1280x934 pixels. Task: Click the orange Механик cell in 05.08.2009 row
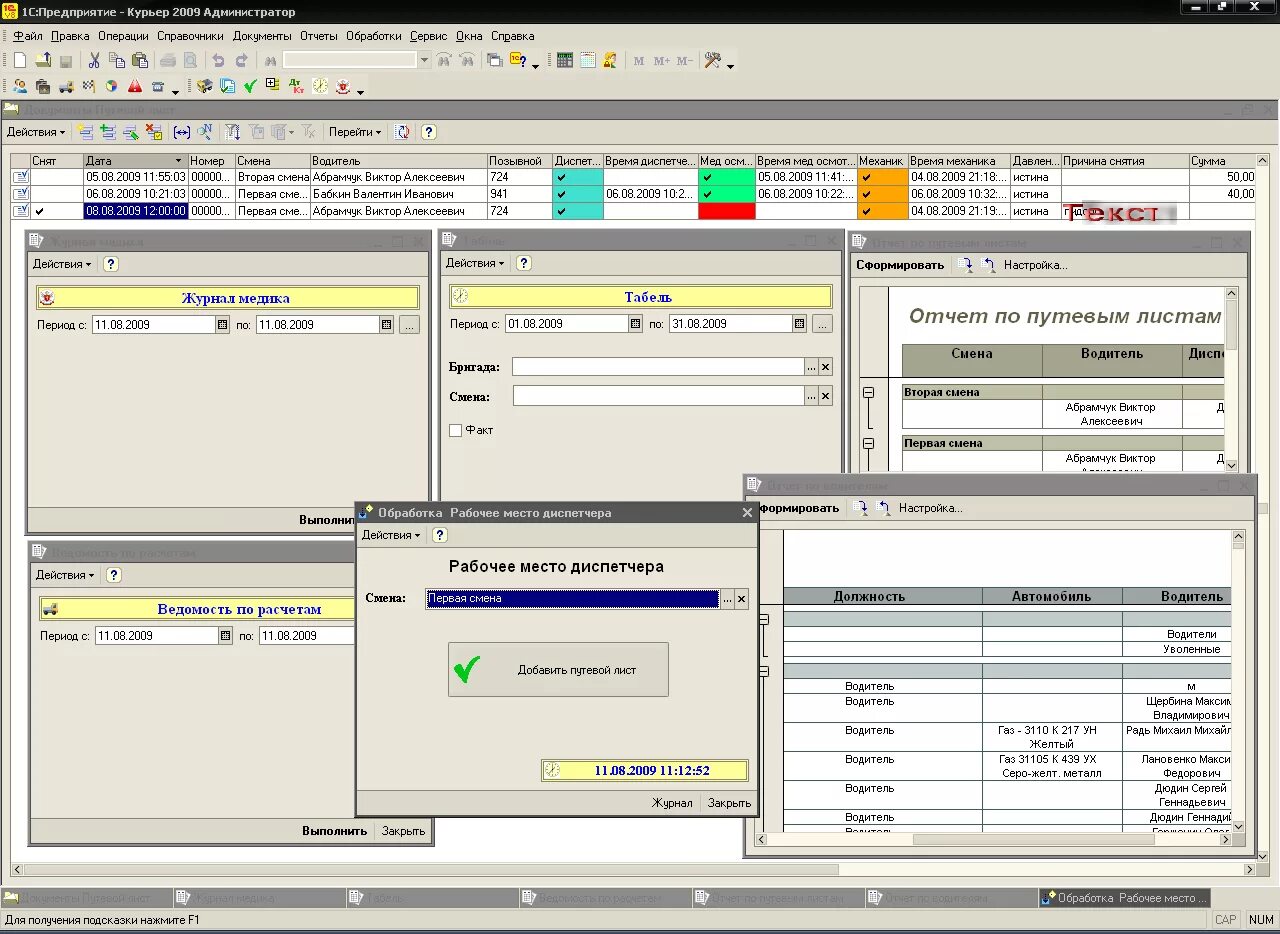883,178
